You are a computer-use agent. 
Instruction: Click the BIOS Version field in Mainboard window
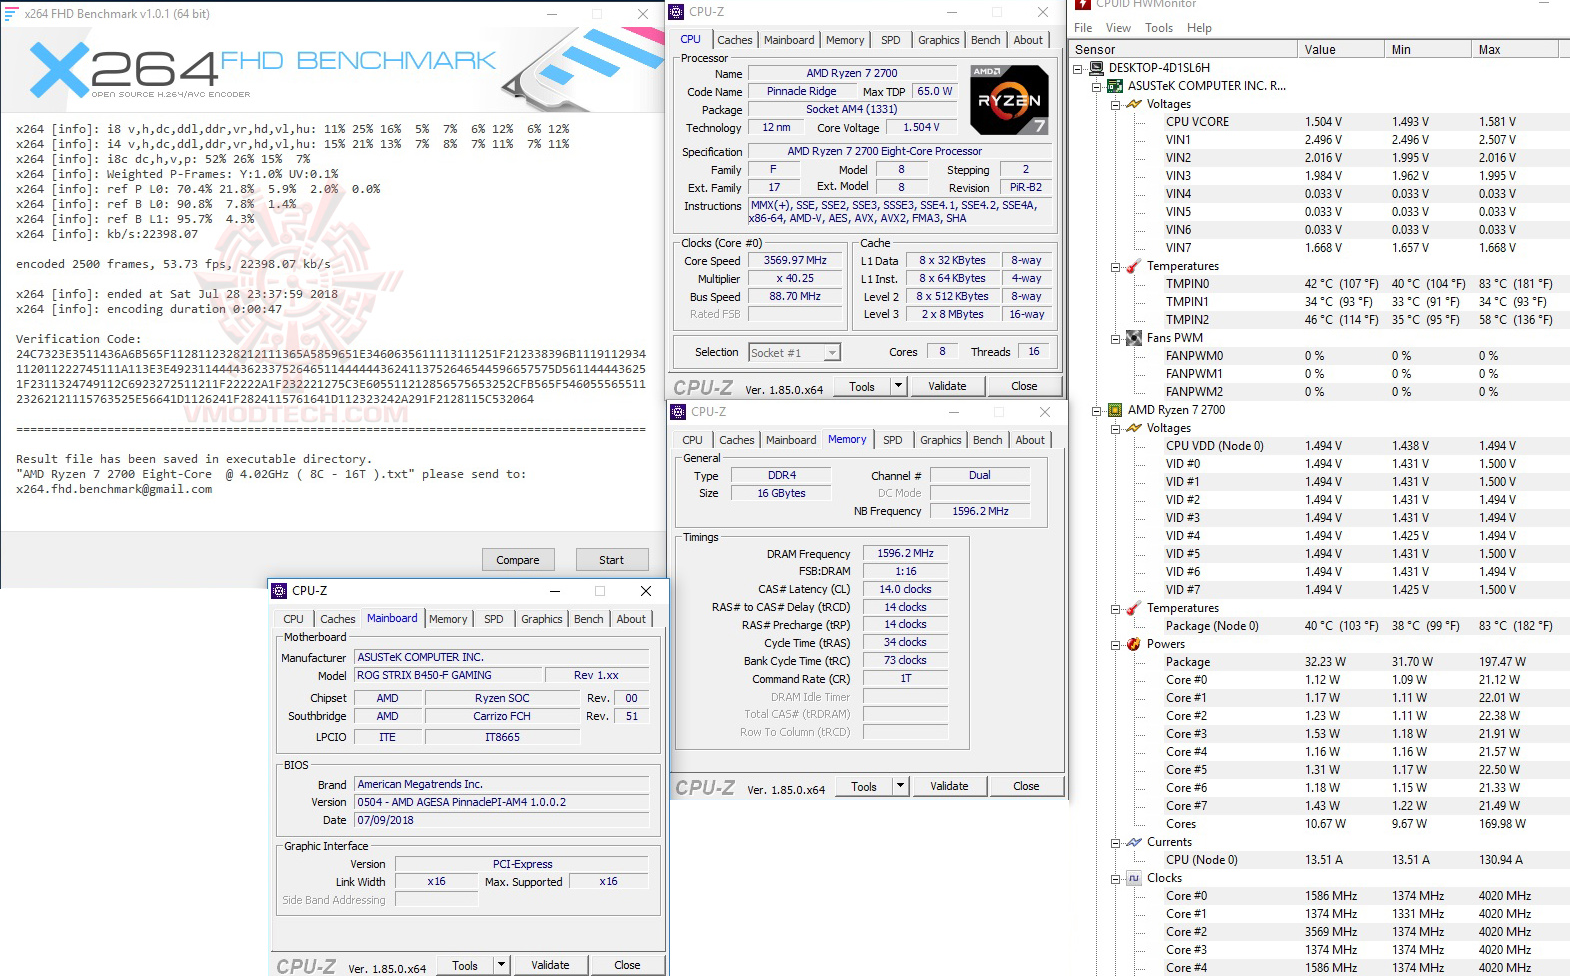point(502,802)
